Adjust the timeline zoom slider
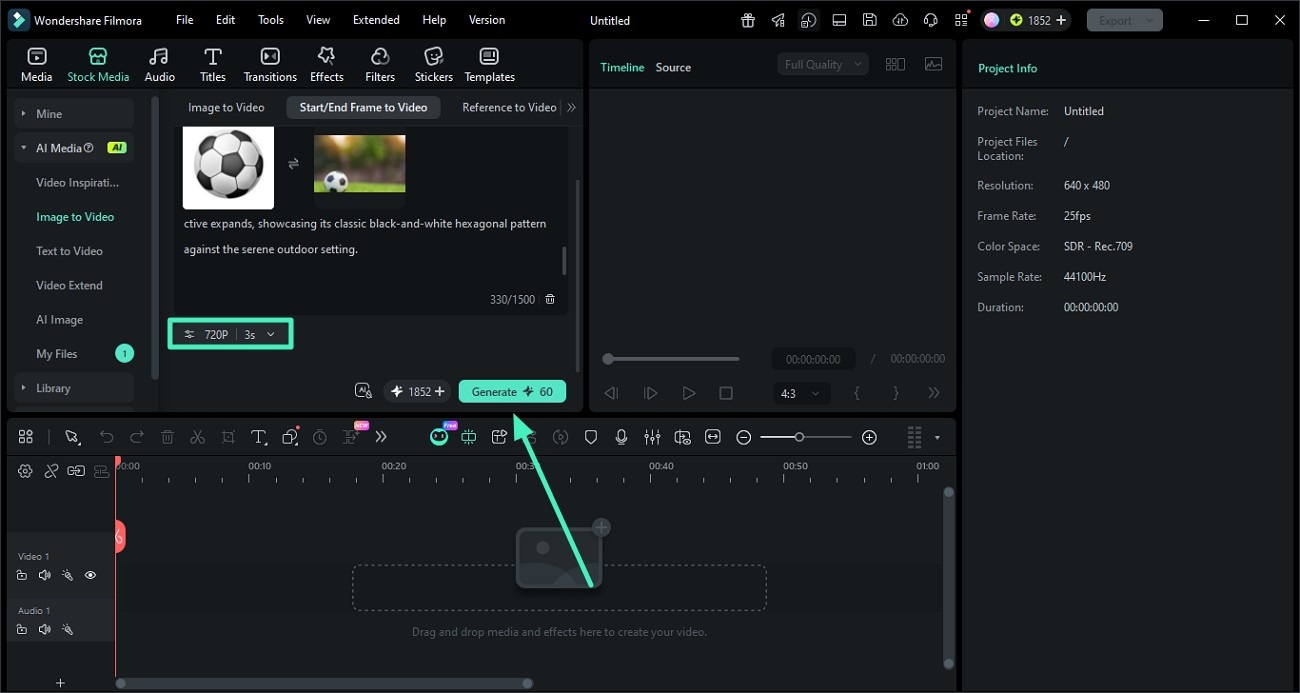Image resolution: width=1300 pixels, height=693 pixels. pos(801,437)
